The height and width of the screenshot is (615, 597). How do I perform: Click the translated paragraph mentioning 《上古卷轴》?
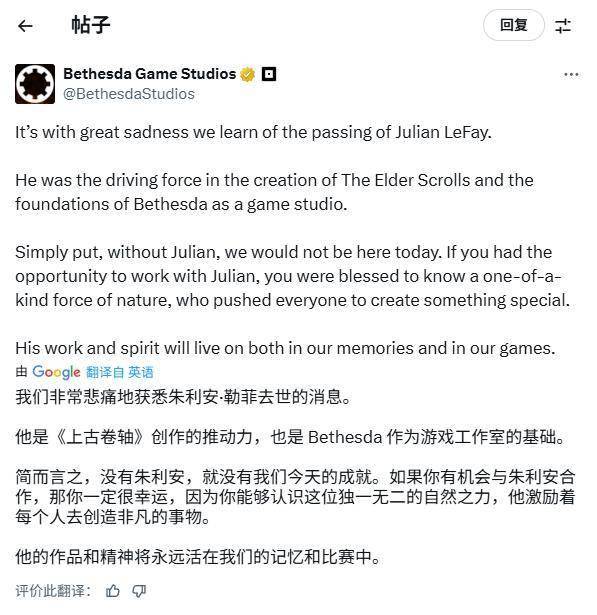point(290,437)
